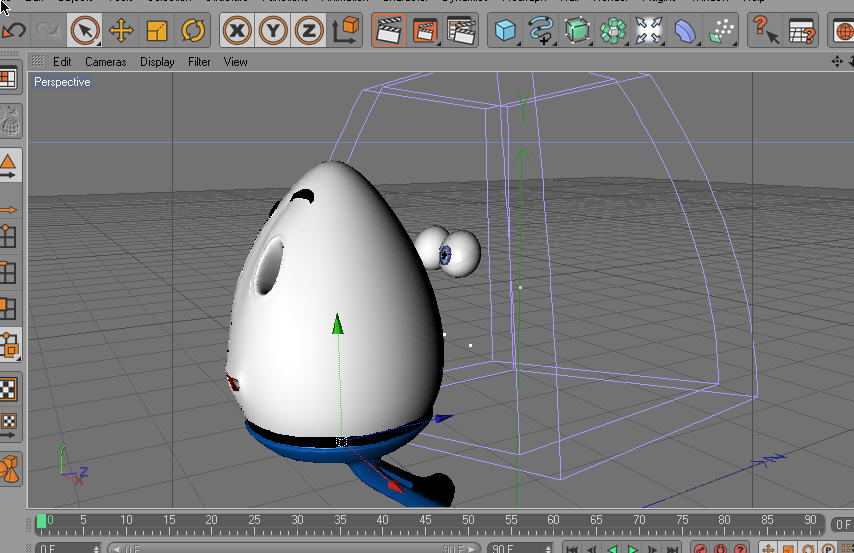854x553 pixels.
Task: Open the viewport Filter menu
Action: [199, 62]
